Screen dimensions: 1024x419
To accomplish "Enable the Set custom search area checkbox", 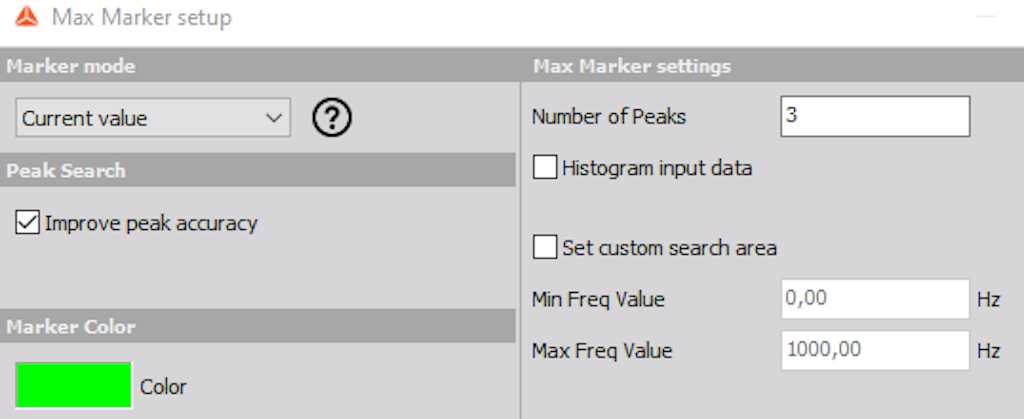I will [x=545, y=247].
